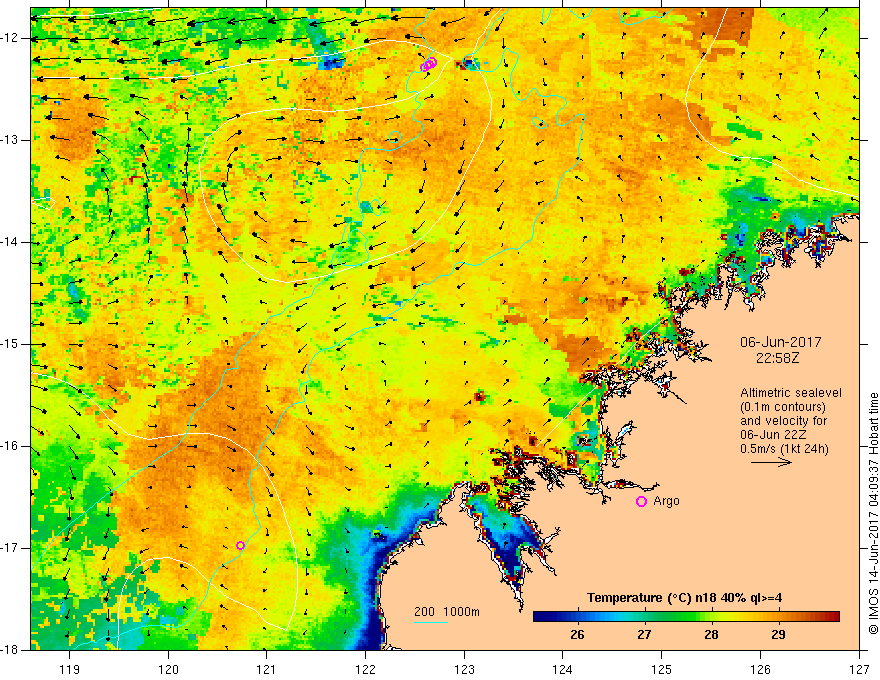
Task: Click the 'Temperature (°C) n18 40% ql>=4' title
Action: click(684, 598)
